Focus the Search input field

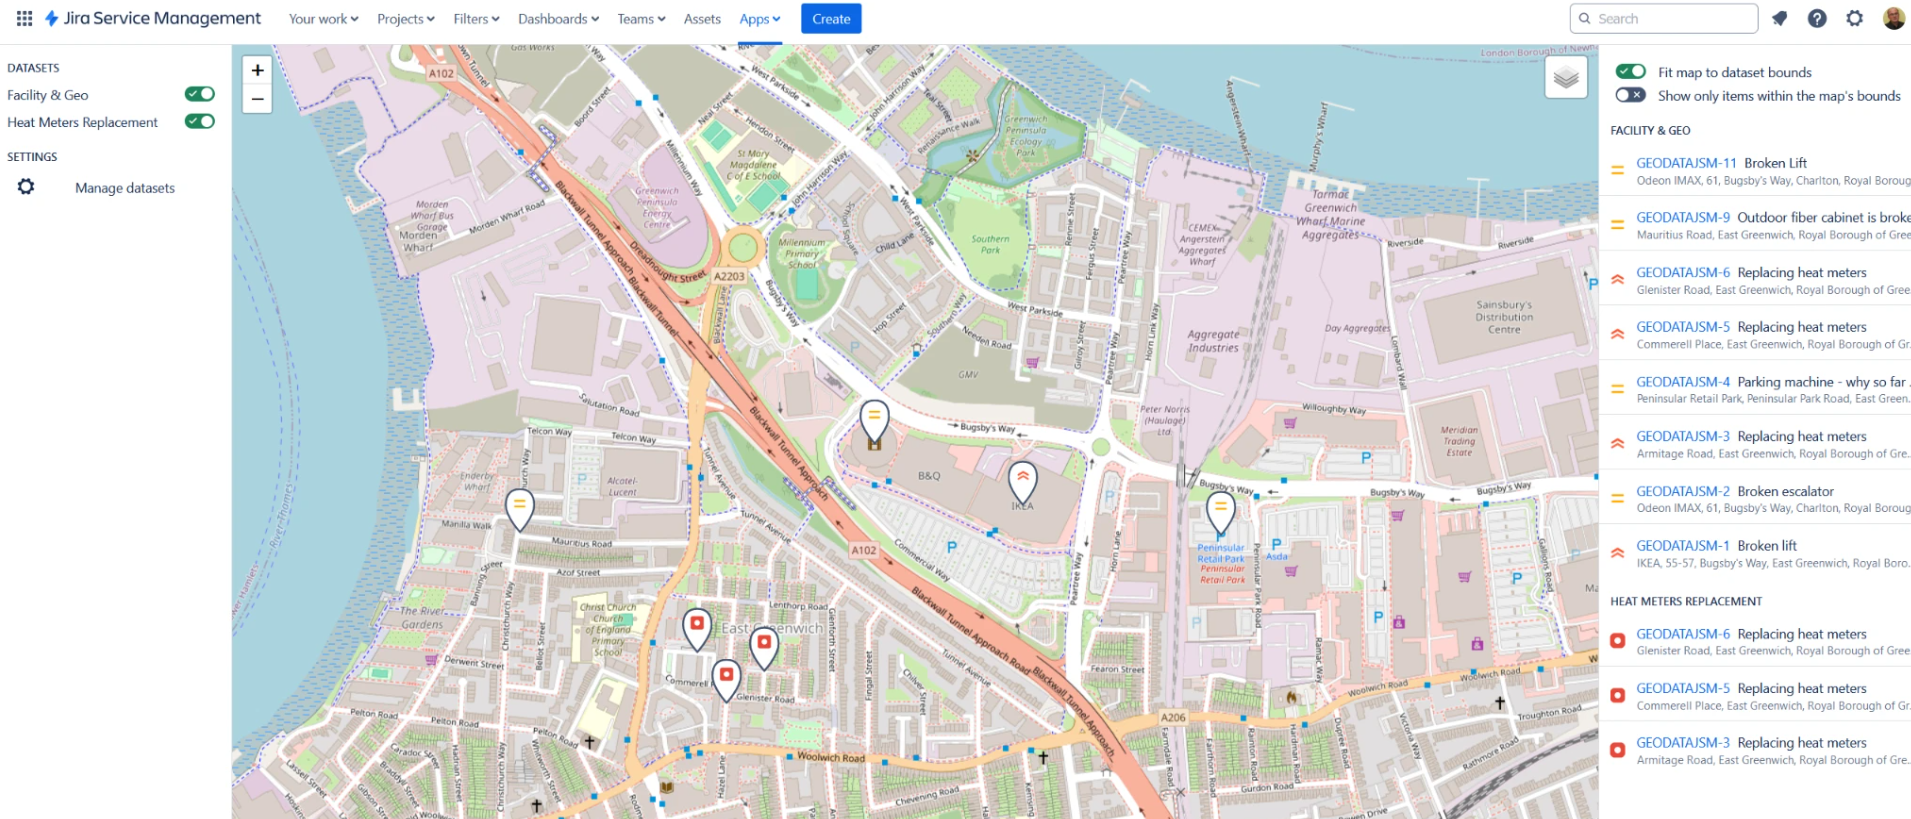point(1664,18)
